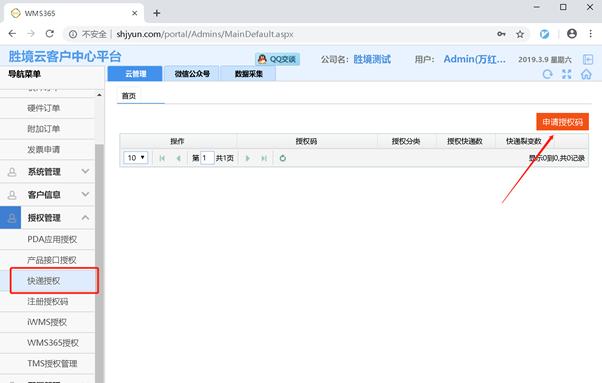The width and height of the screenshot is (602, 383).
Task: Switch to the 云管理 tab
Action: 135,74
